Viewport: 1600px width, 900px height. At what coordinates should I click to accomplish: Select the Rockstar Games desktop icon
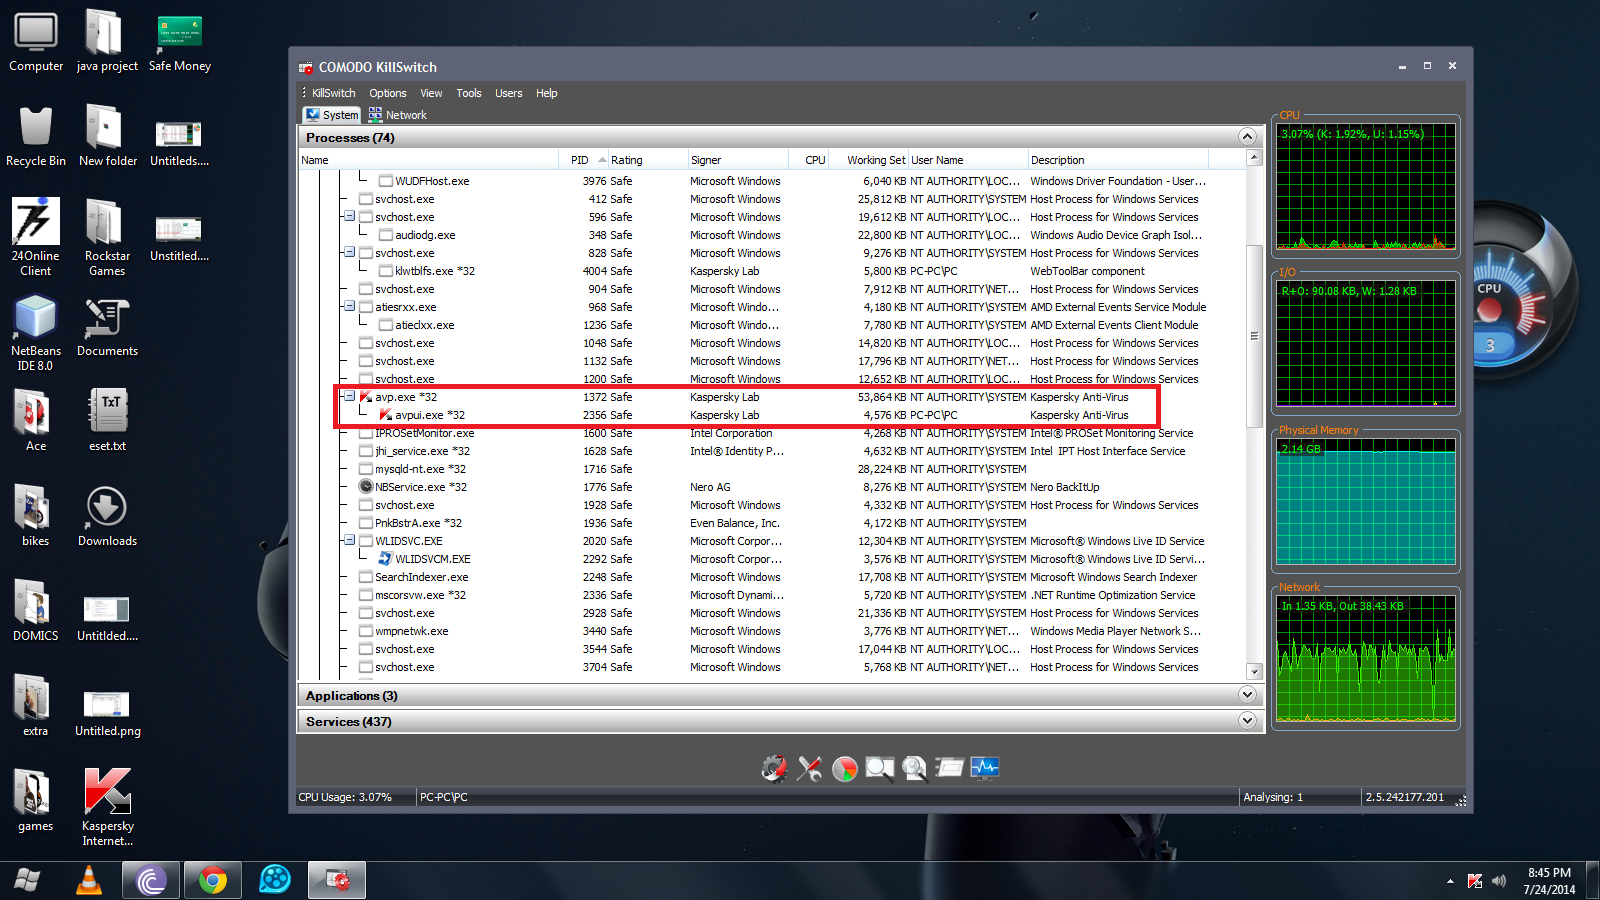point(107,238)
